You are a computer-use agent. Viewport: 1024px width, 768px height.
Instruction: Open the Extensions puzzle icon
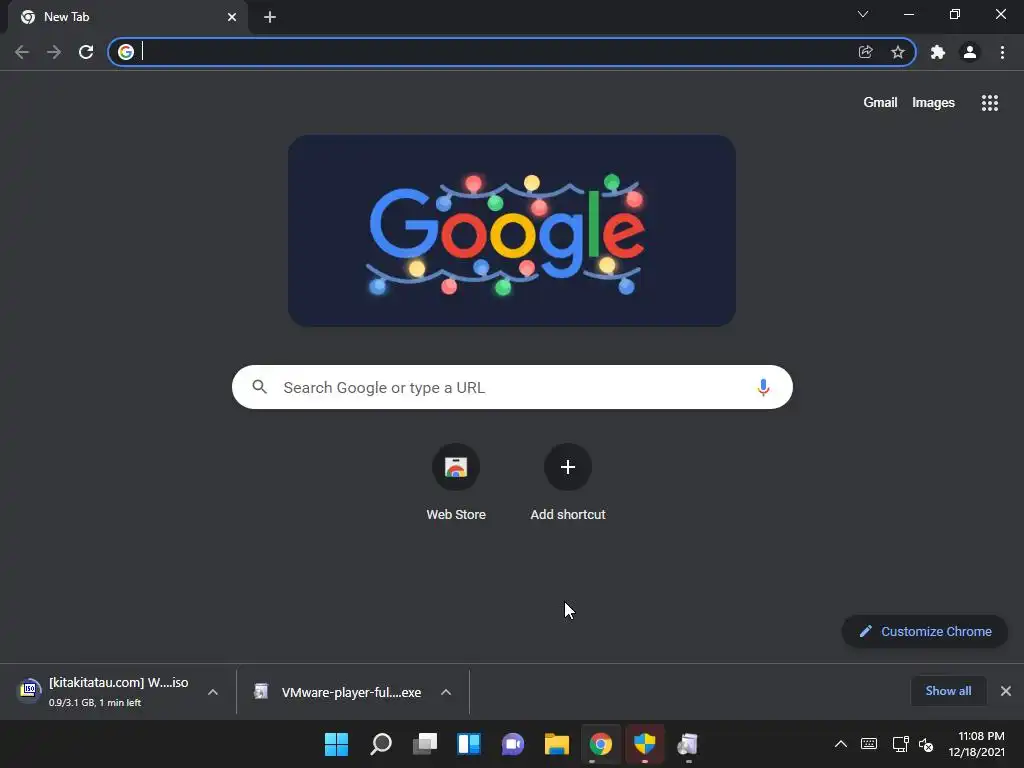point(938,52)
